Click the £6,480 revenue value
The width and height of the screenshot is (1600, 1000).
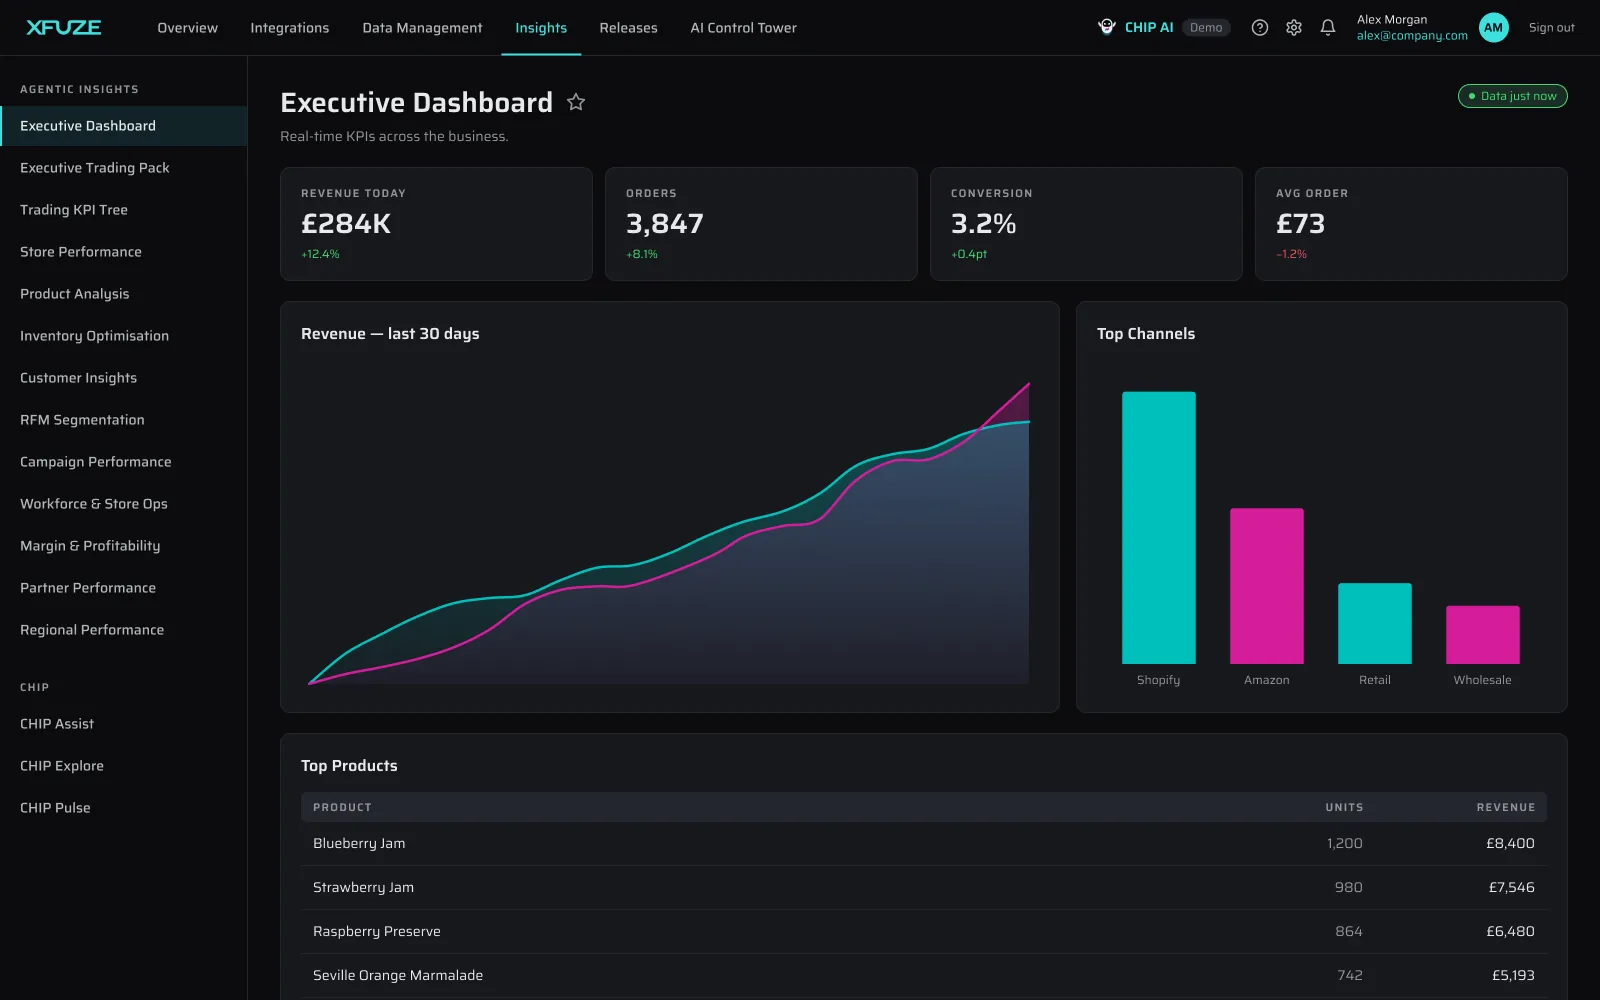coord(1510,931)
